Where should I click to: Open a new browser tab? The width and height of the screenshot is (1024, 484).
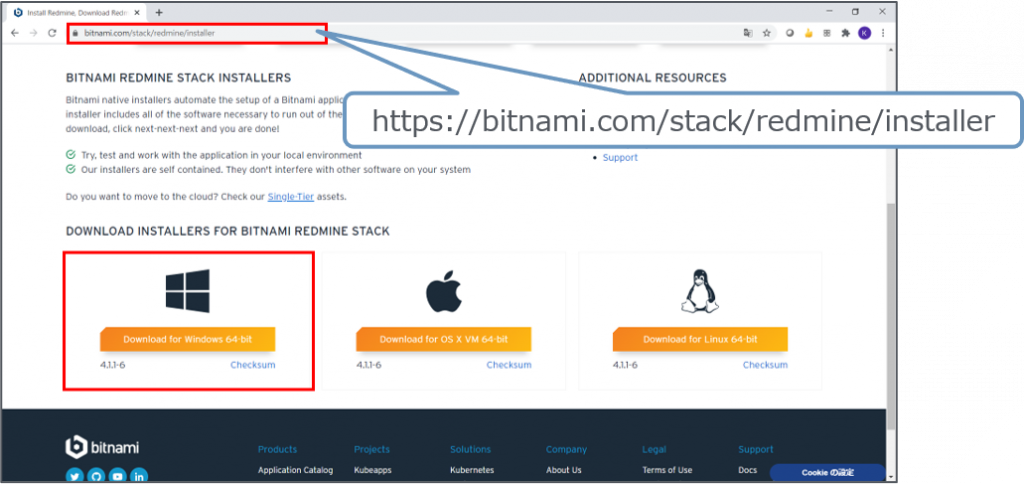click(x=159, y=12)
